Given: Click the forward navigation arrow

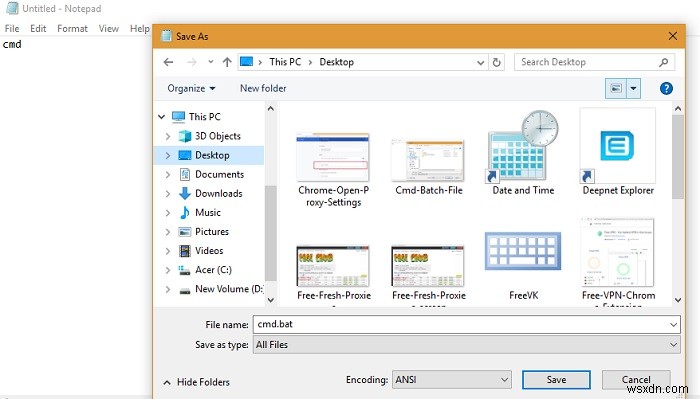Looking at the screenshot, I should click(192, 62).
